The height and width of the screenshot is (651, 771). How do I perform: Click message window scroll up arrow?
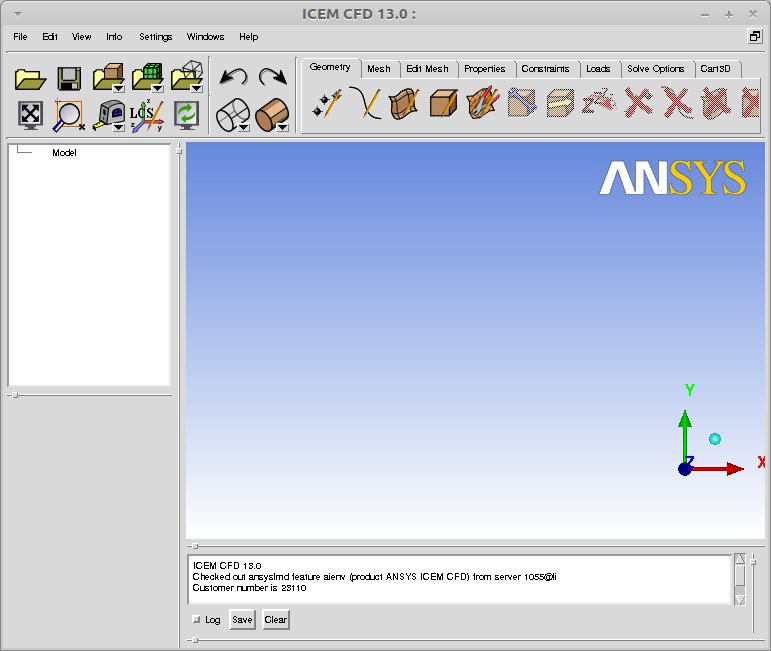click(x=740, y=559)
